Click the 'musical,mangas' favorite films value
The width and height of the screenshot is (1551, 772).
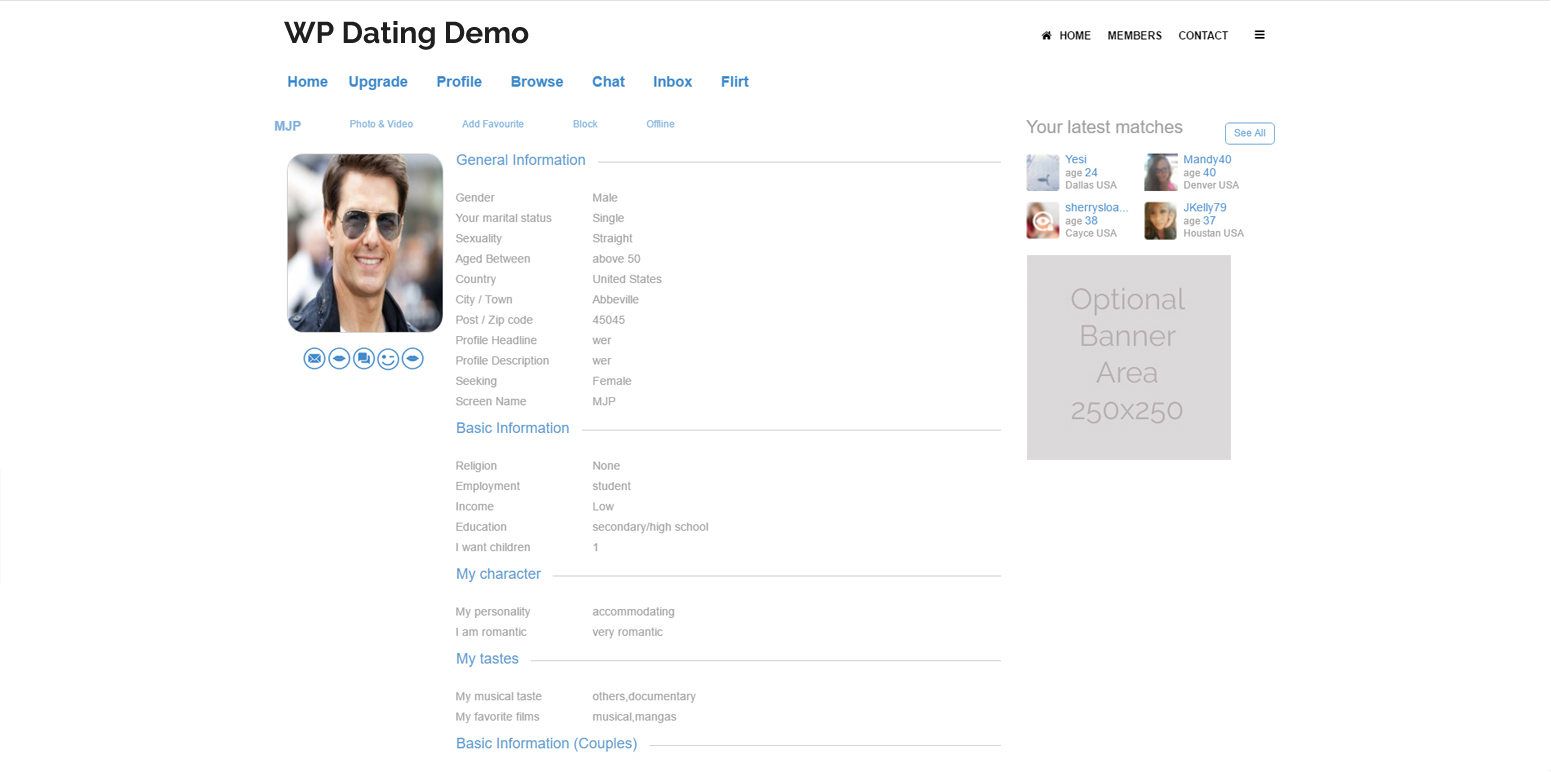[635, 717]
